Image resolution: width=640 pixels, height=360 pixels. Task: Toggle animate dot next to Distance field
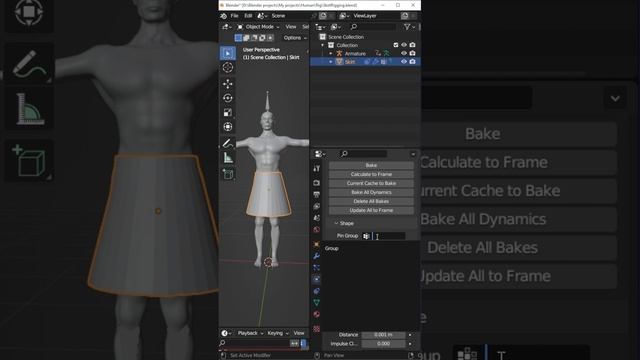[x=410, y=335]
